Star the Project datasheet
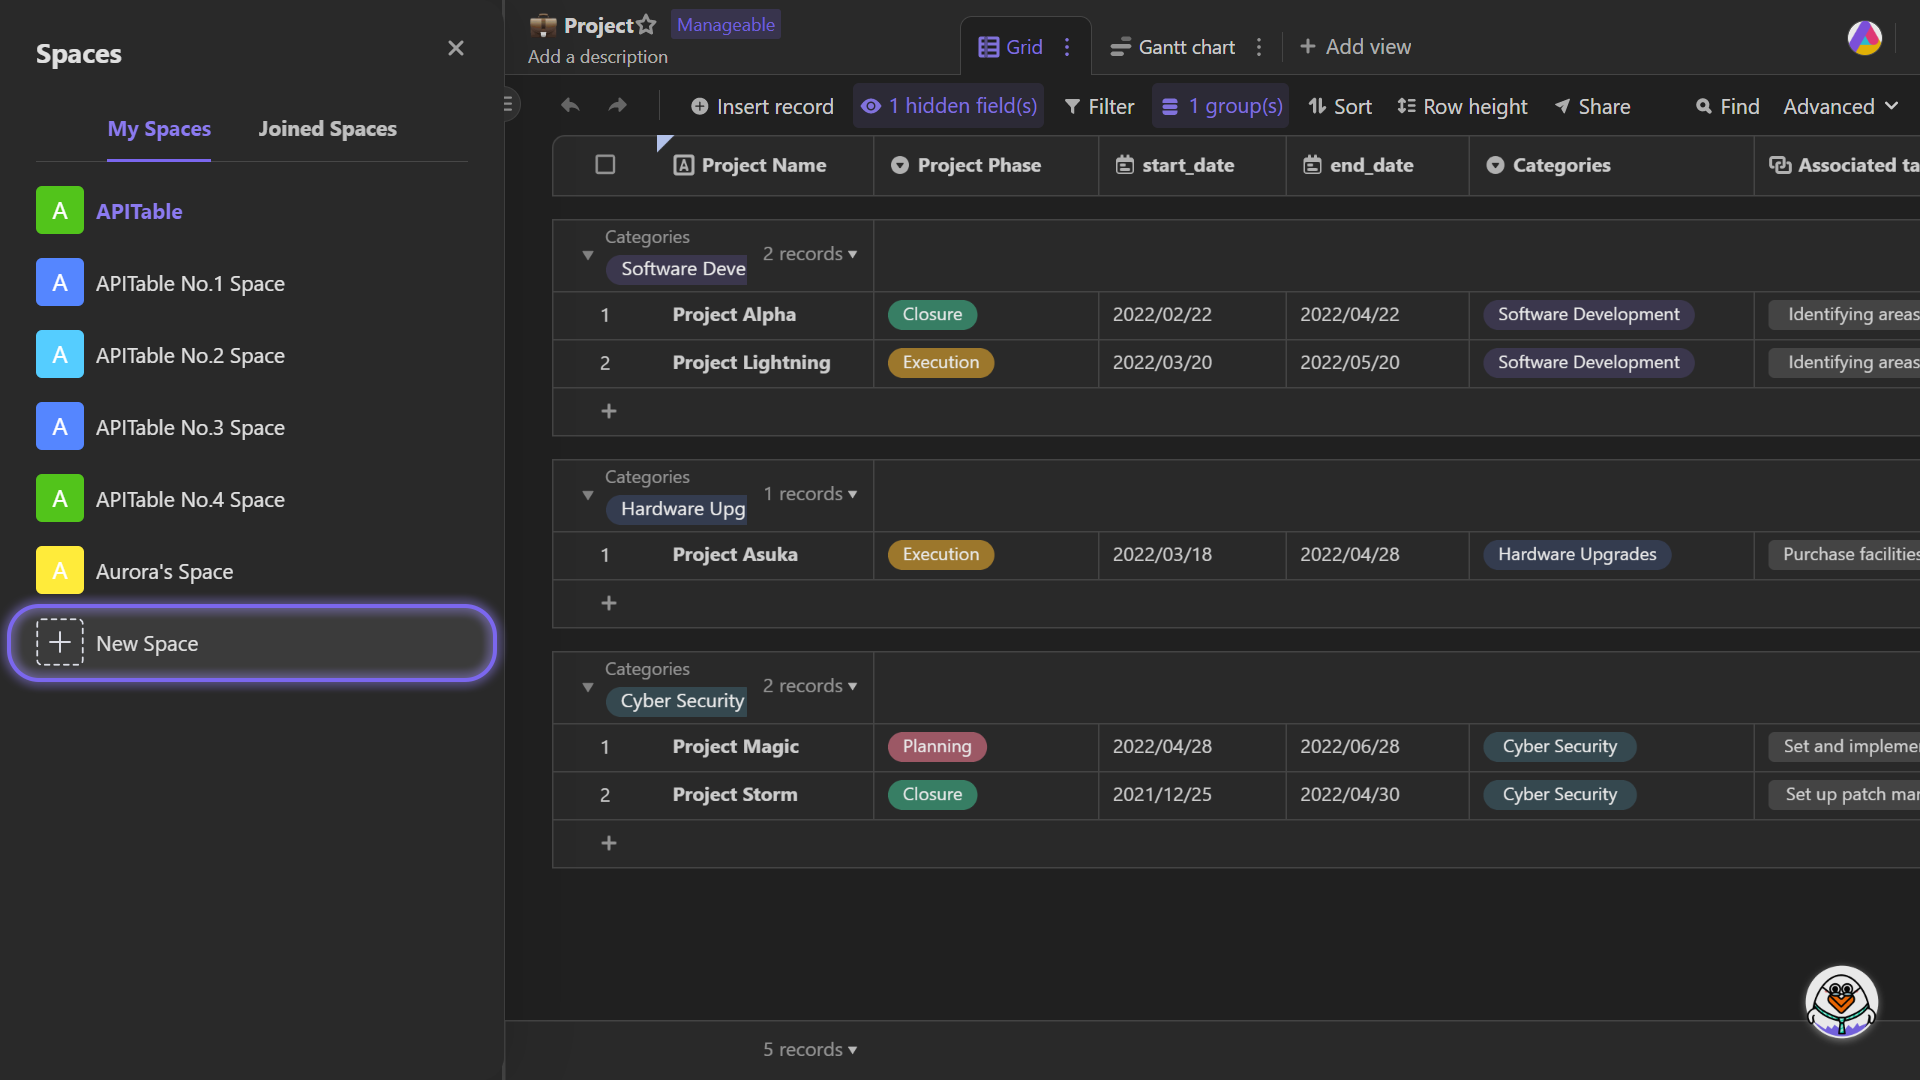 [x=646, y=24]
